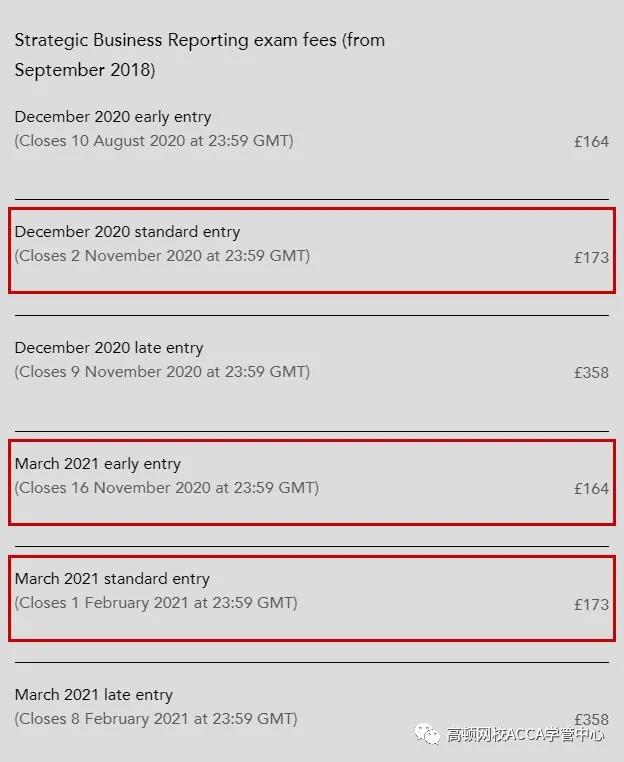The width and height of the screenshot is (624, 762).
Task: Select March 2021 late entry title
Action: click(94, 695)
